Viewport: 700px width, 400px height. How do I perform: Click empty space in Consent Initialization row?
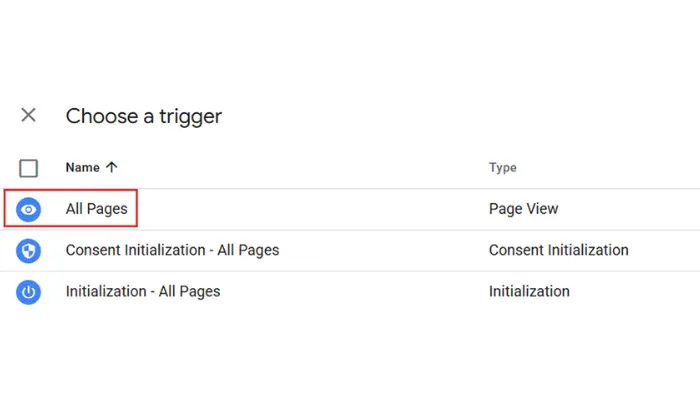point(390,250)
